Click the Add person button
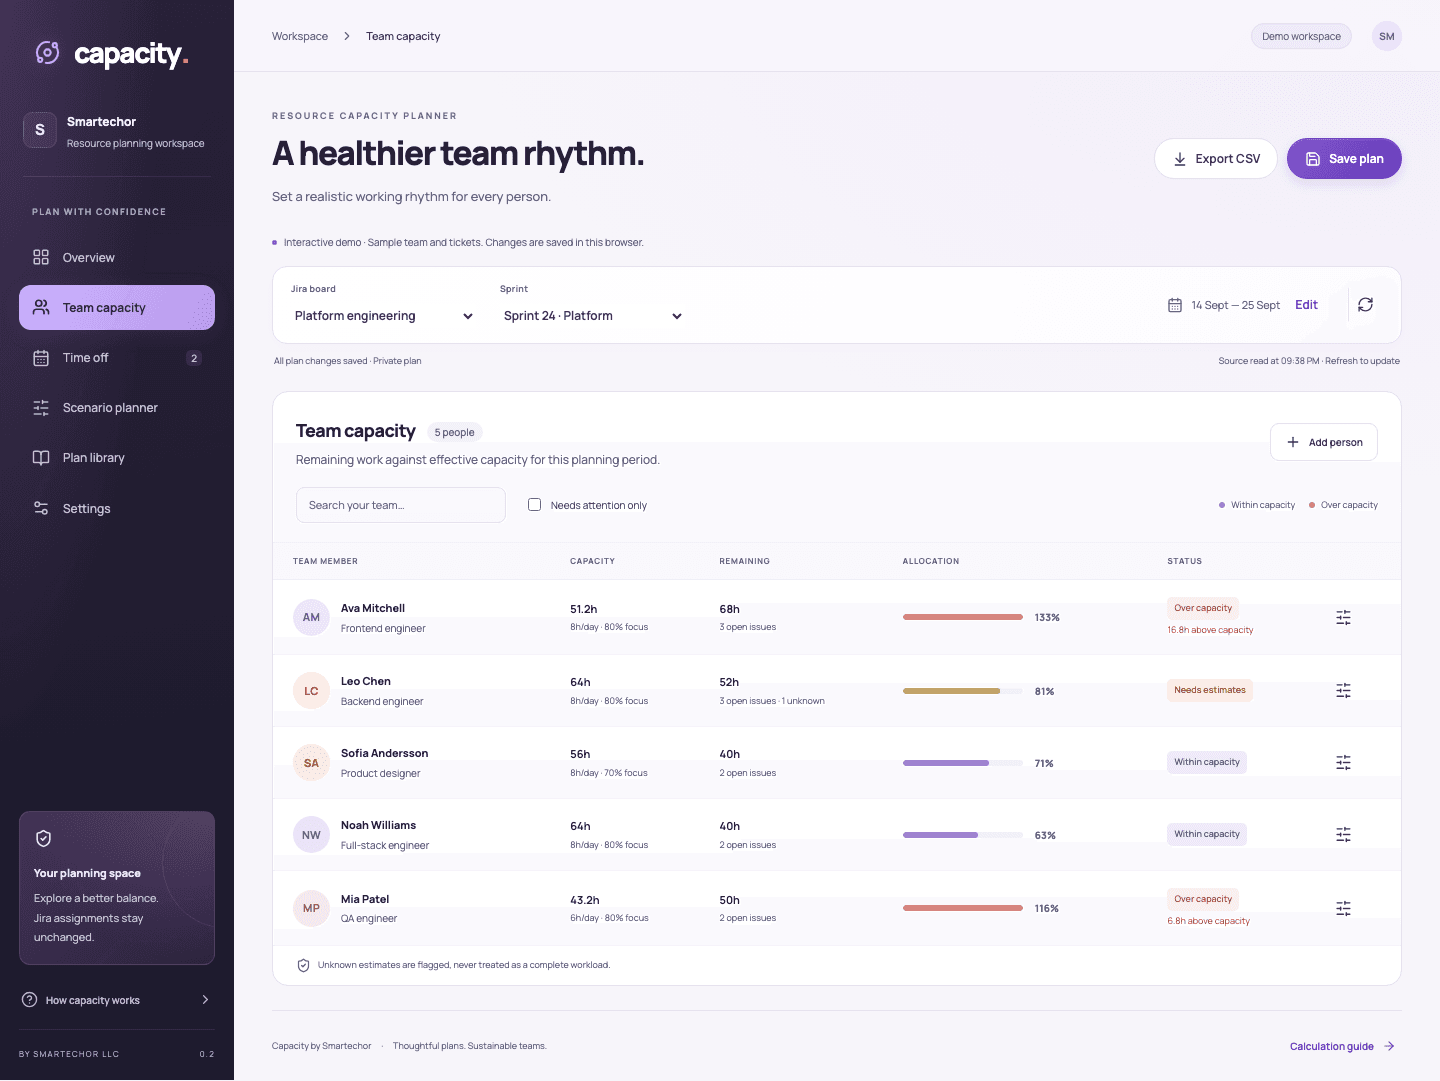This screenshot has width=1440, height=1081. point(1324,442)
